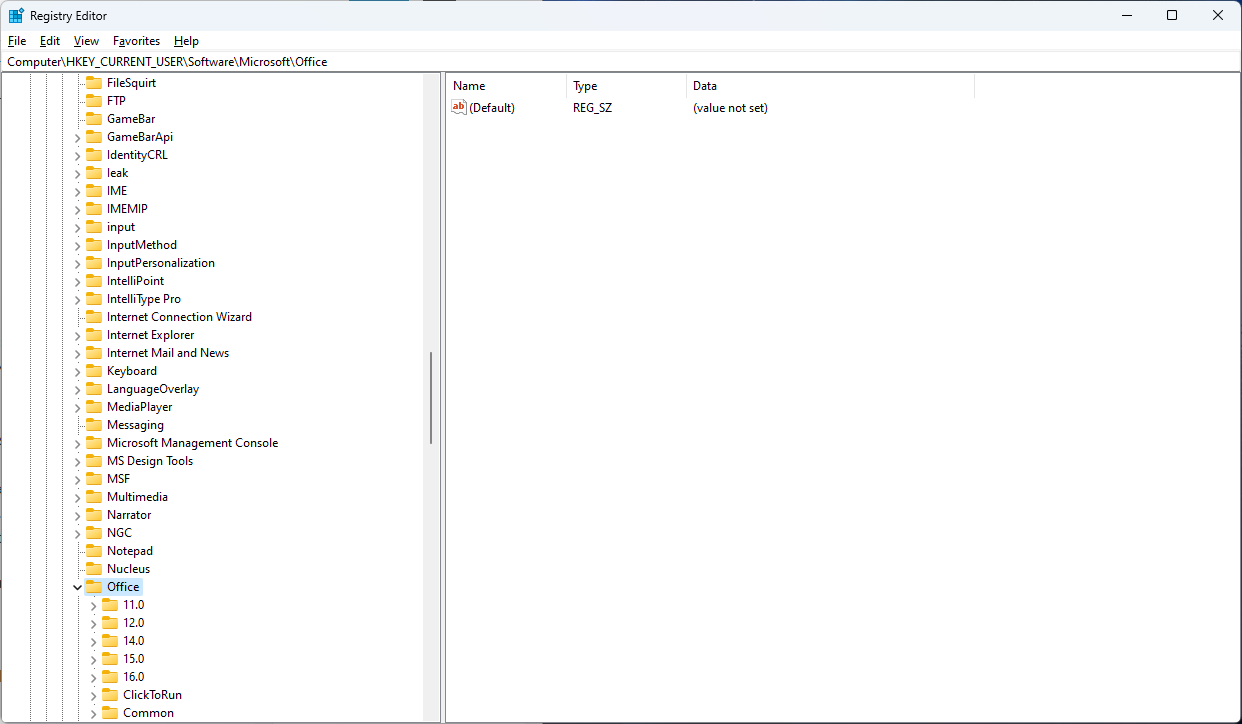Image resolution: width=1242 pixels, height=724 pixels.
Task: Select the (Default) value entry
Action: pos(492,108)
